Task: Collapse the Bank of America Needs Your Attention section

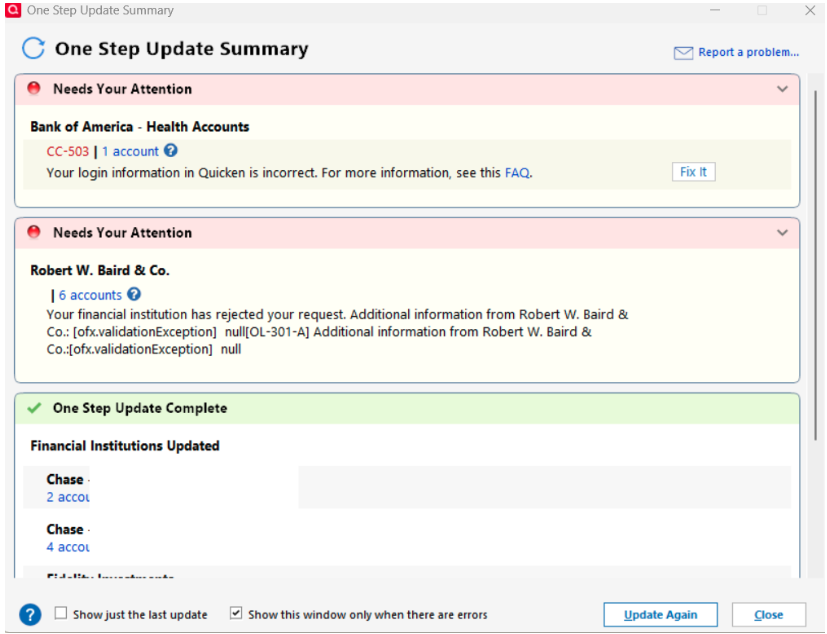Action: coord(782,89)
